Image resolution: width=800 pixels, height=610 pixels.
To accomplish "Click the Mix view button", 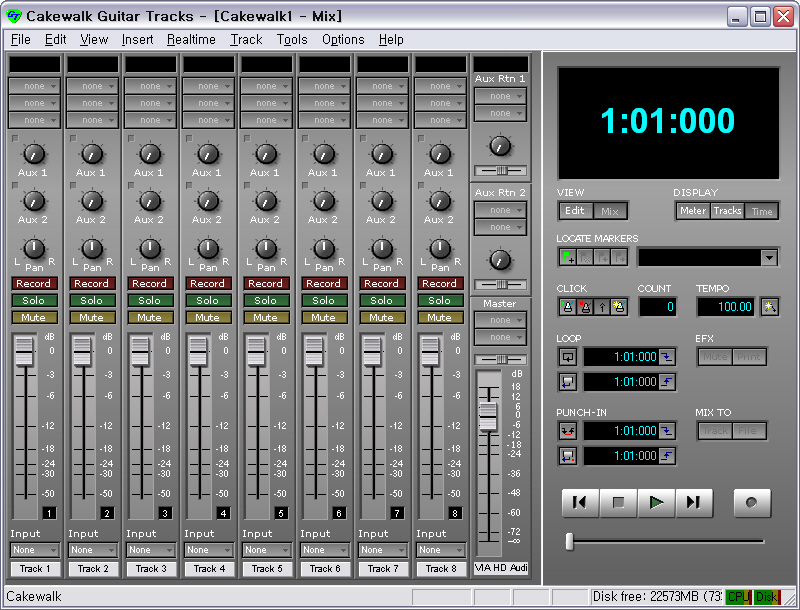I will (x=610, y=211).
